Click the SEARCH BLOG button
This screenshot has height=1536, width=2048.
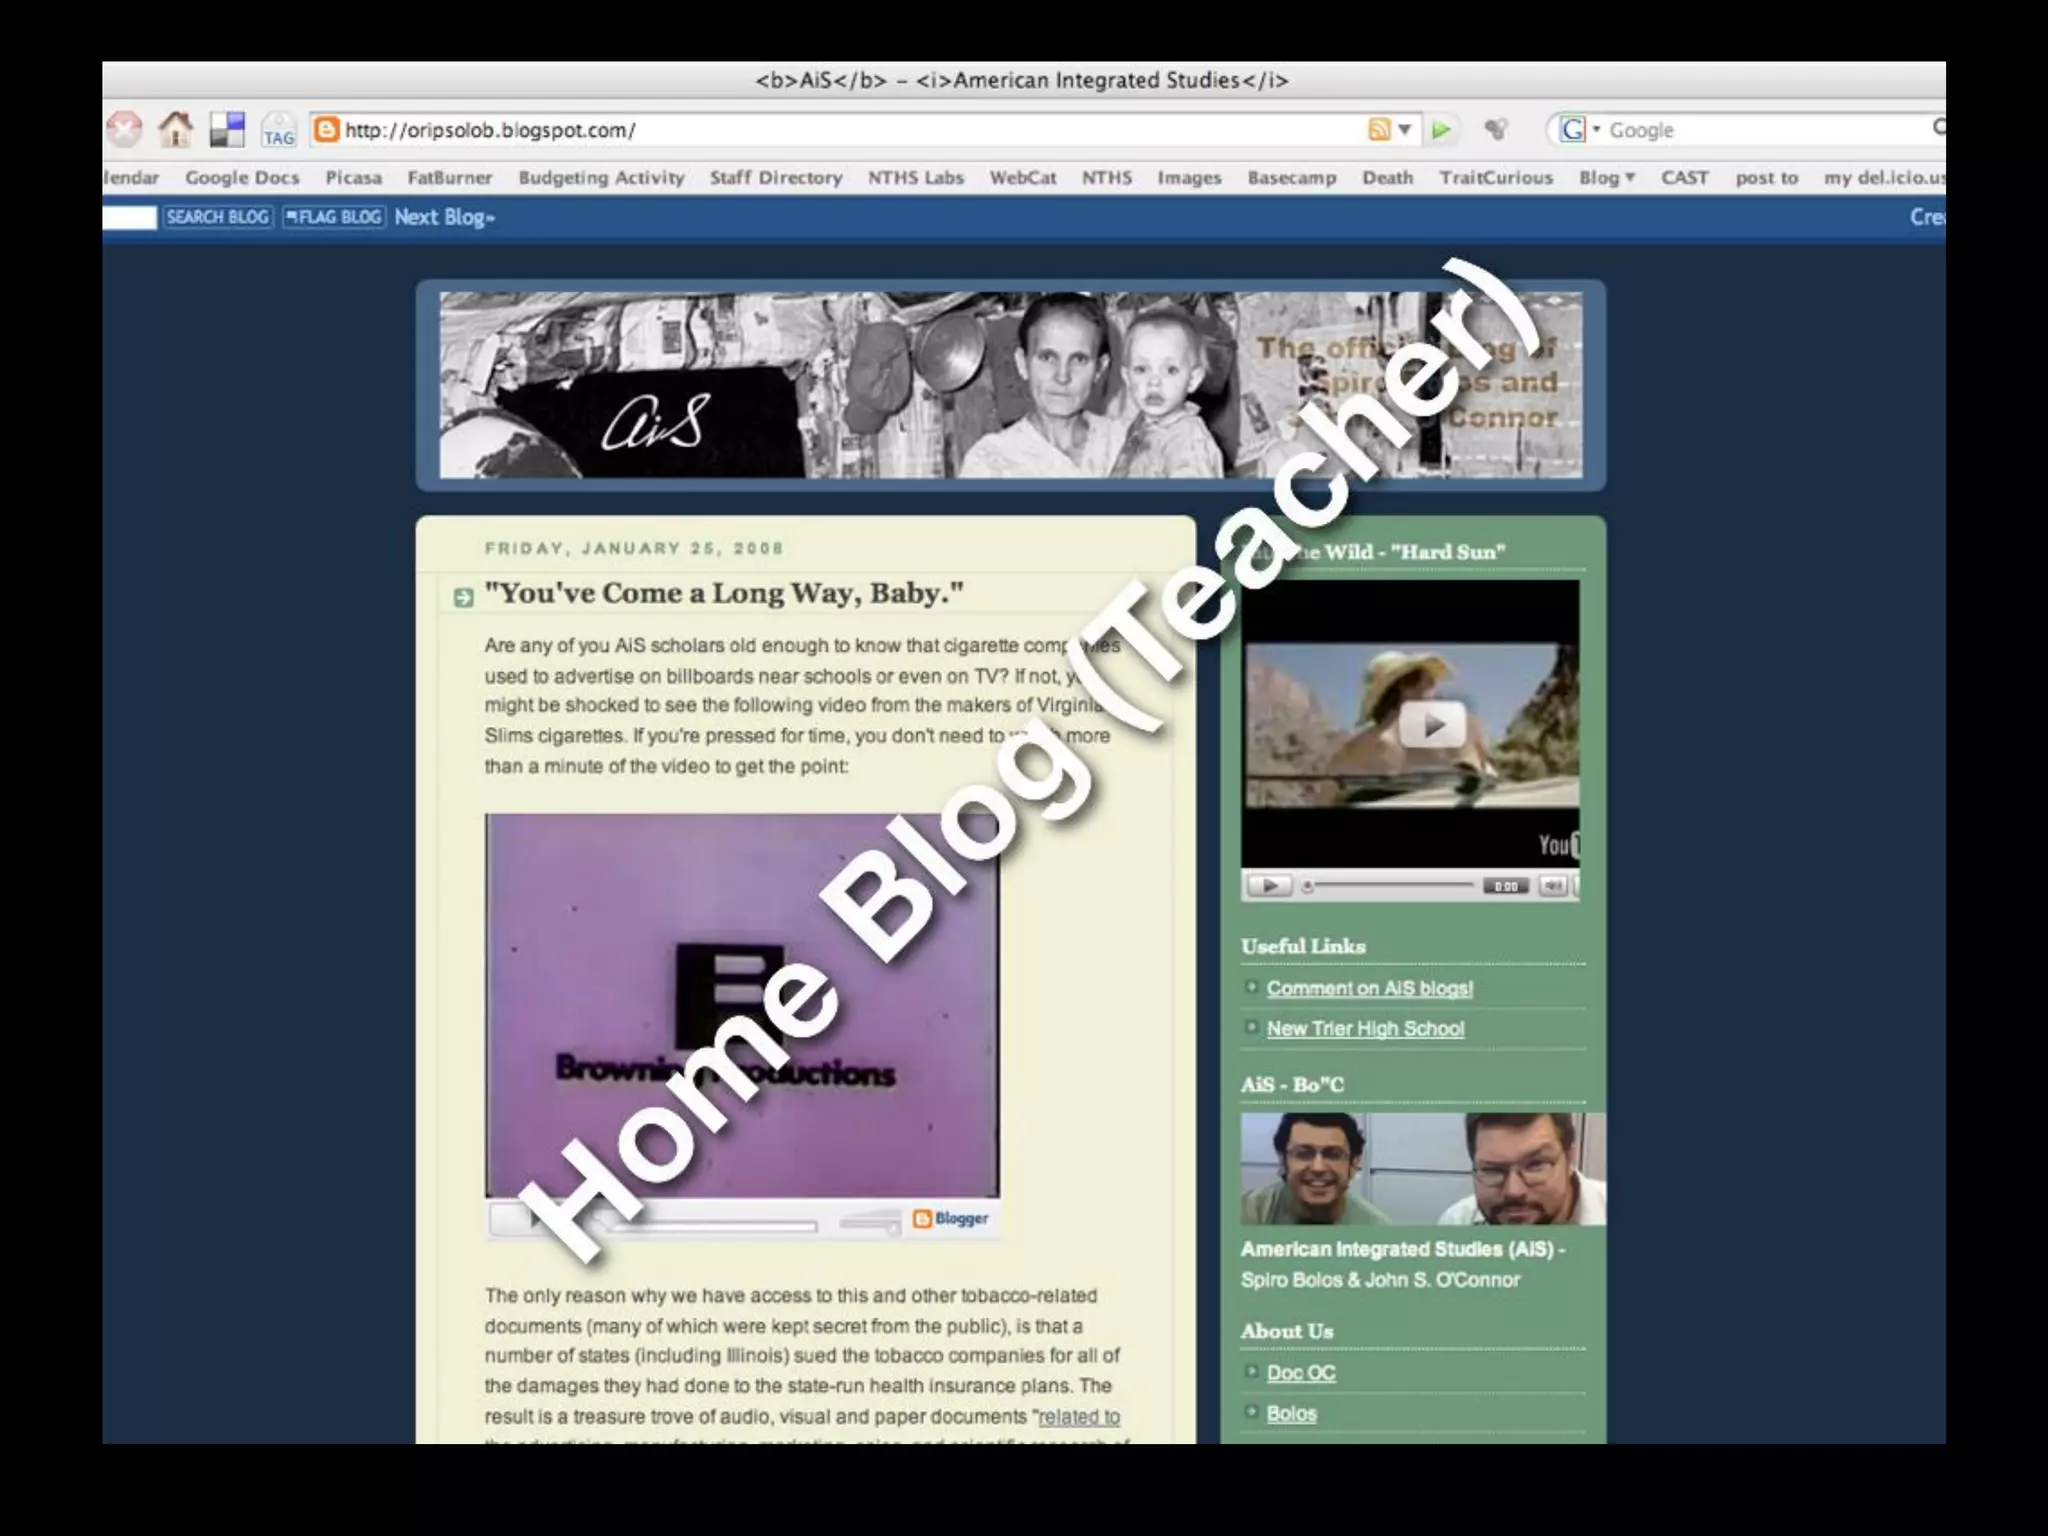(x=218, y=217)
